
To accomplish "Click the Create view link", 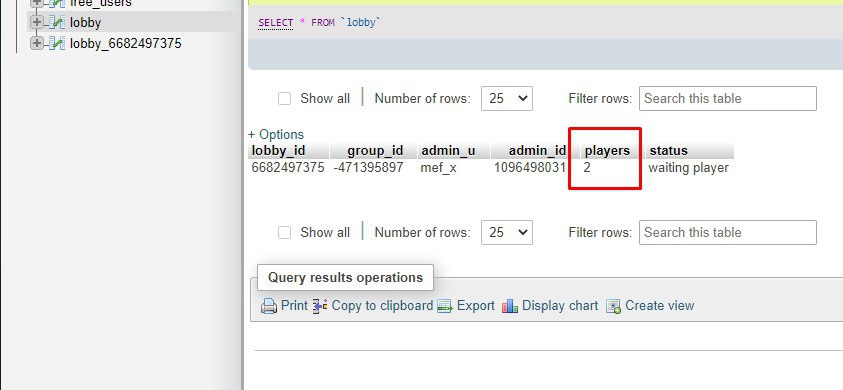I will [x=660, y=306].
